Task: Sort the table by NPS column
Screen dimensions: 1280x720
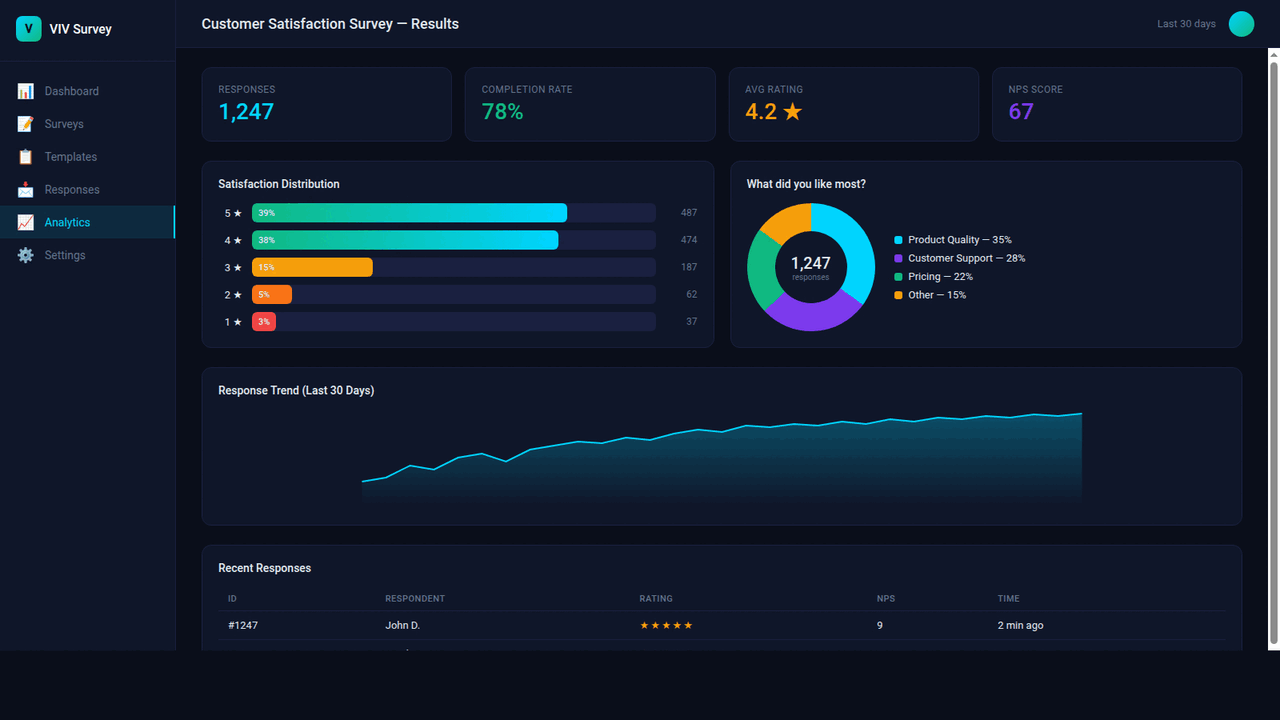Action: 885,598
